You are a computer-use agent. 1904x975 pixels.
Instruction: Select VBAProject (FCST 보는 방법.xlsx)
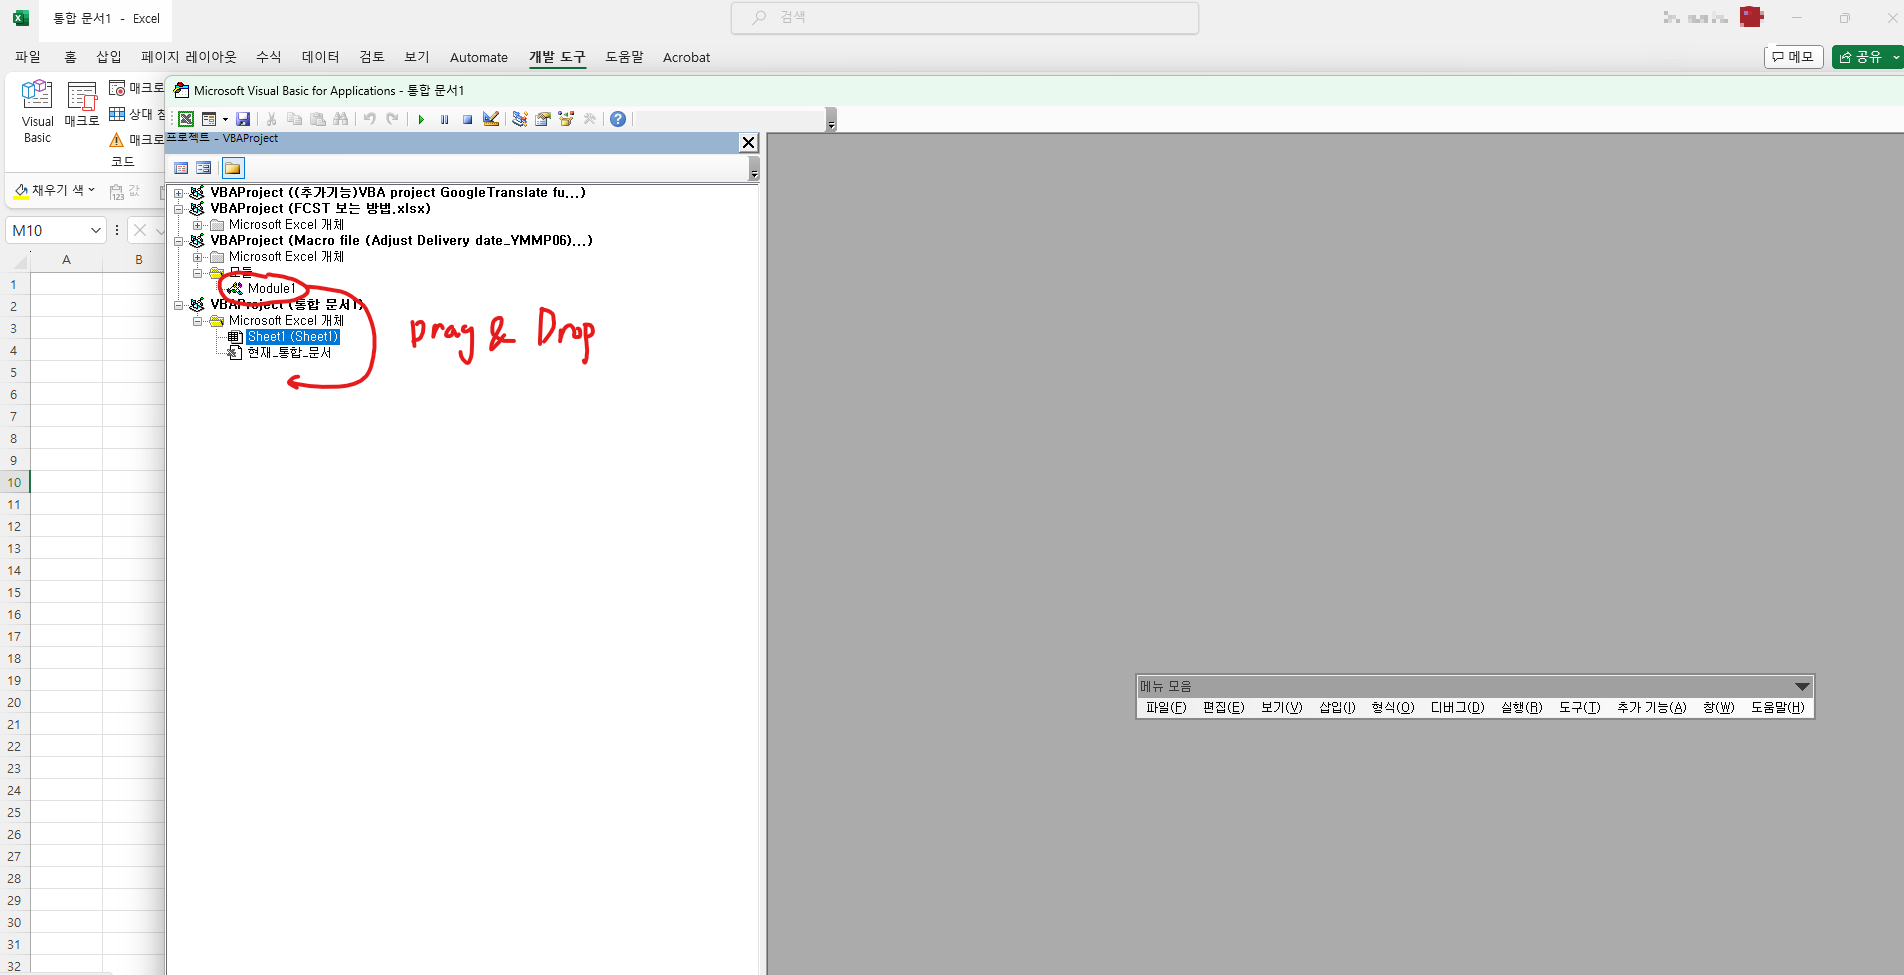320,209
